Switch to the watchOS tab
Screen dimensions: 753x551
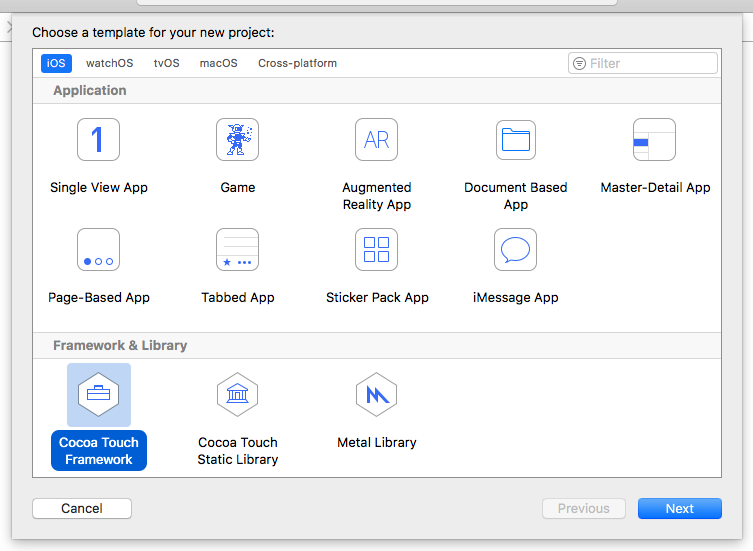click(109, 63)
